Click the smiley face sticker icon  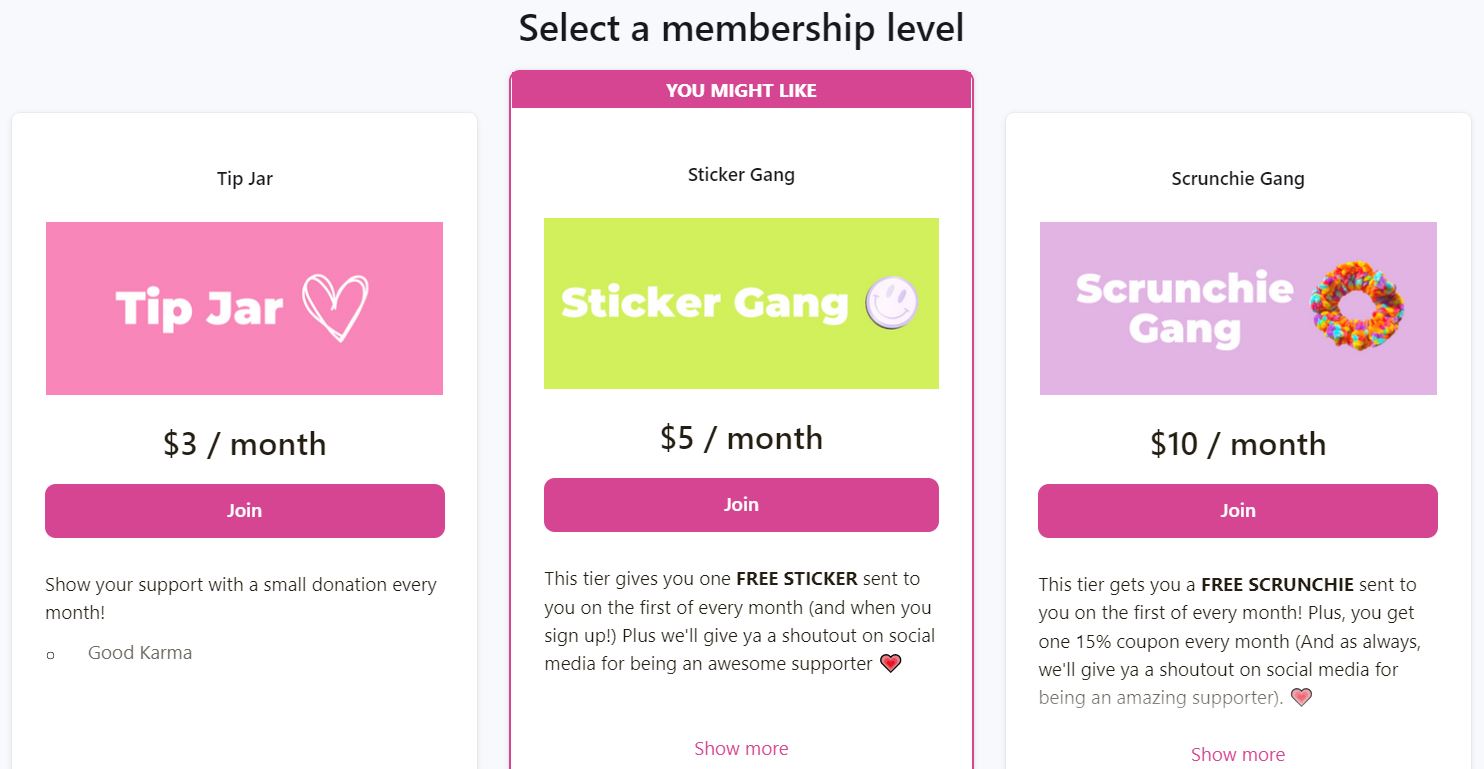point(892,303)
